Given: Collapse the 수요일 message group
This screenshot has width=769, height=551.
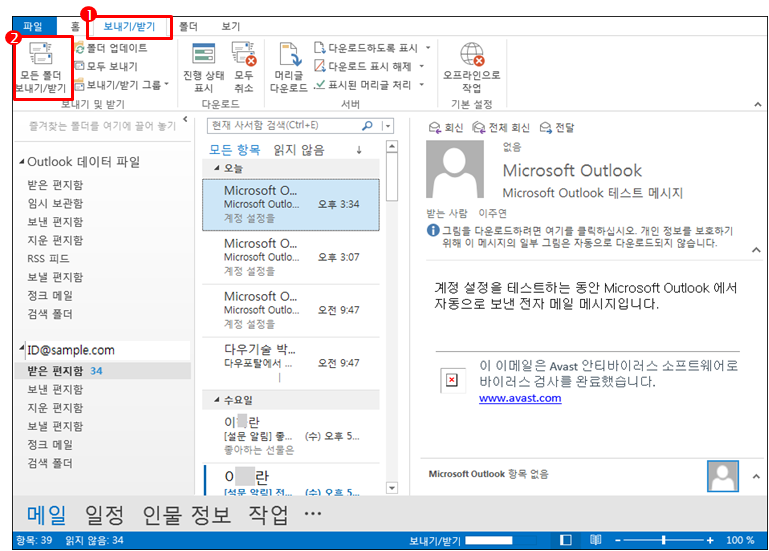Looking at the screenshot, I should pyautogui.click(x=217, y=400).
